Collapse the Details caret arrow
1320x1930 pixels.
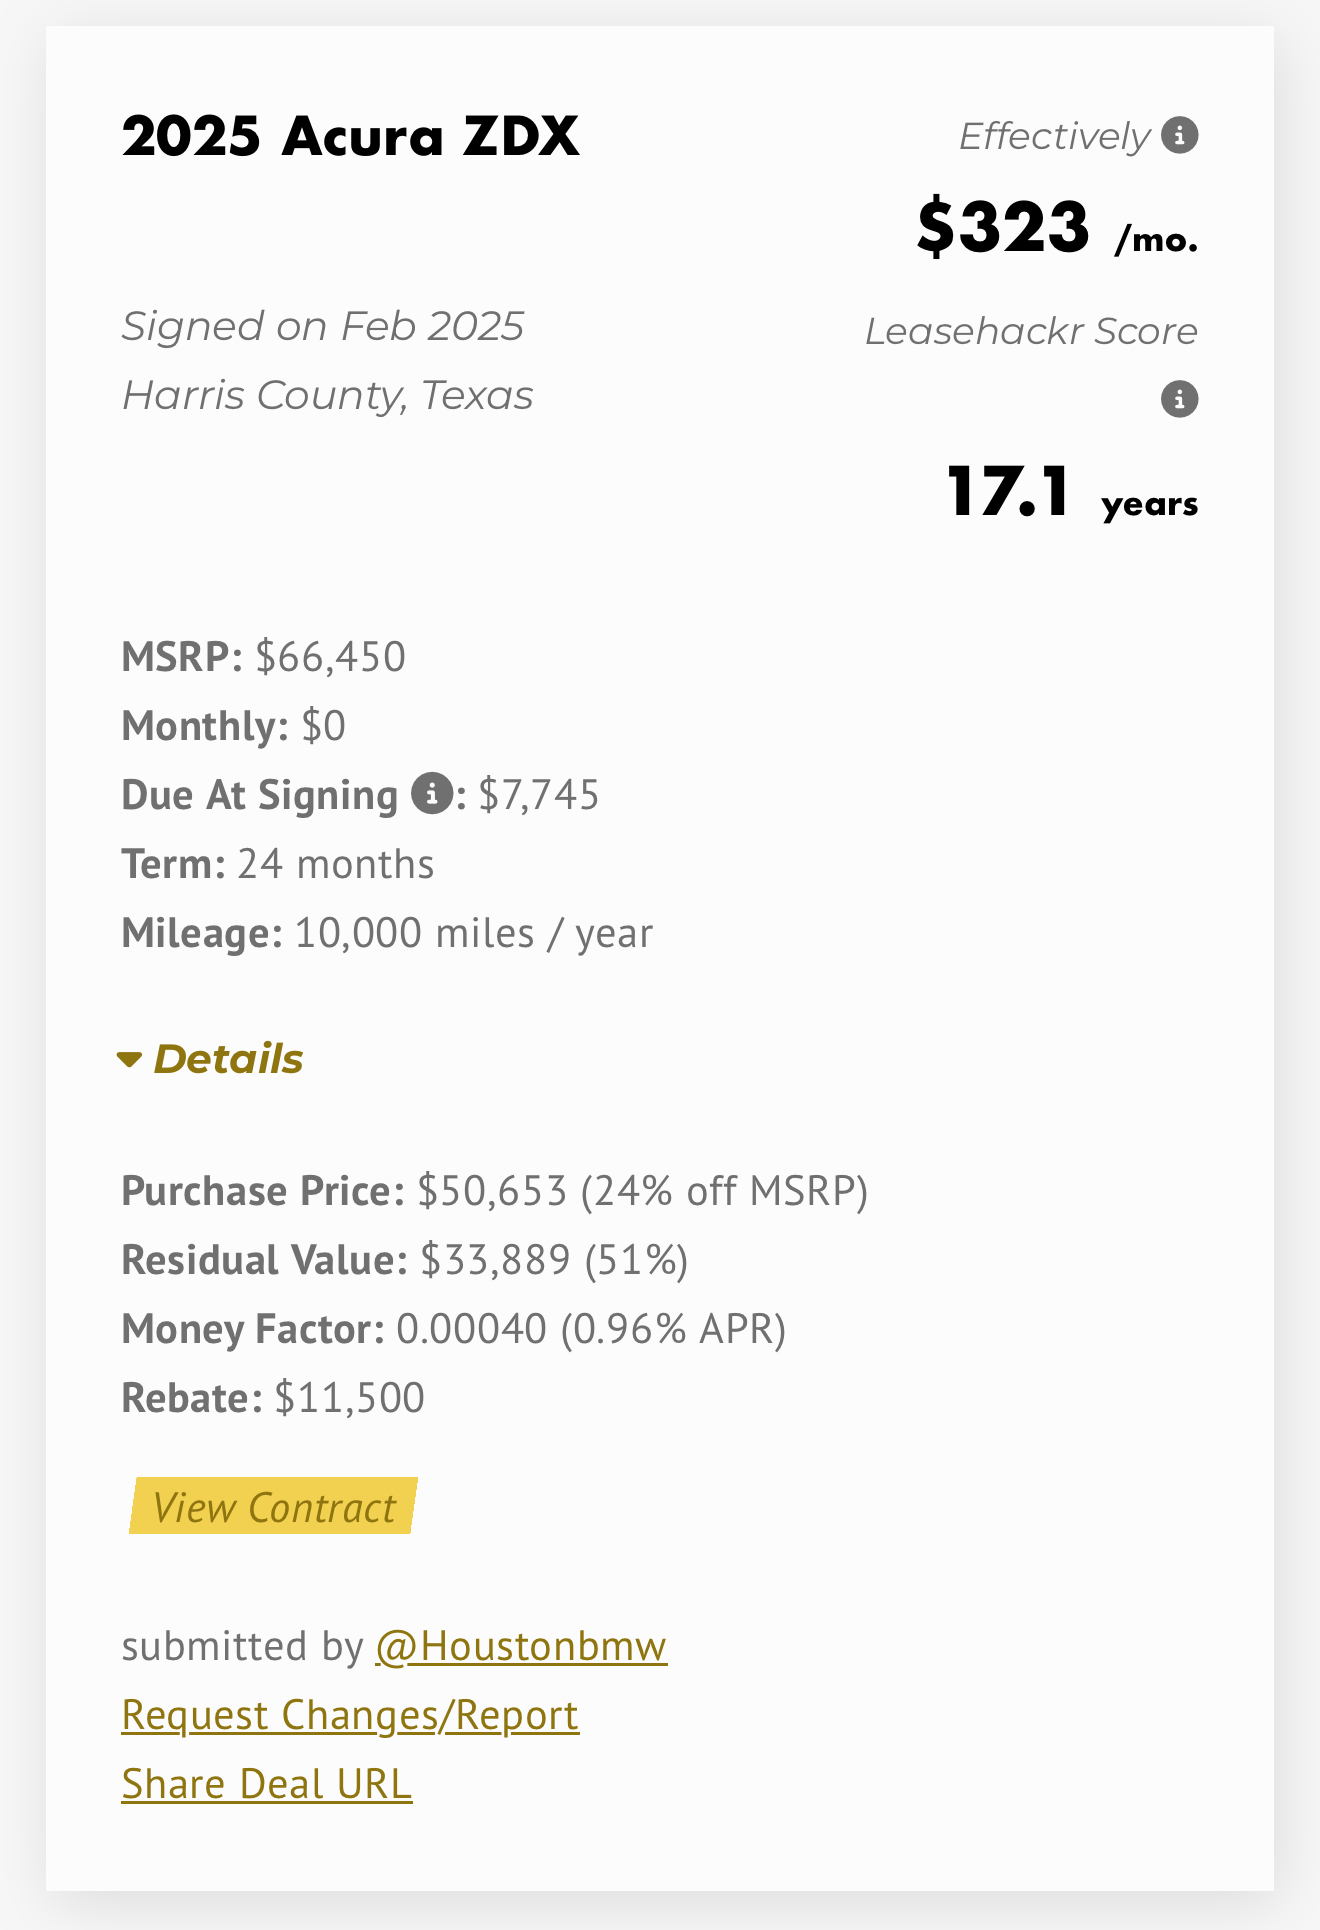(130, 1059)
